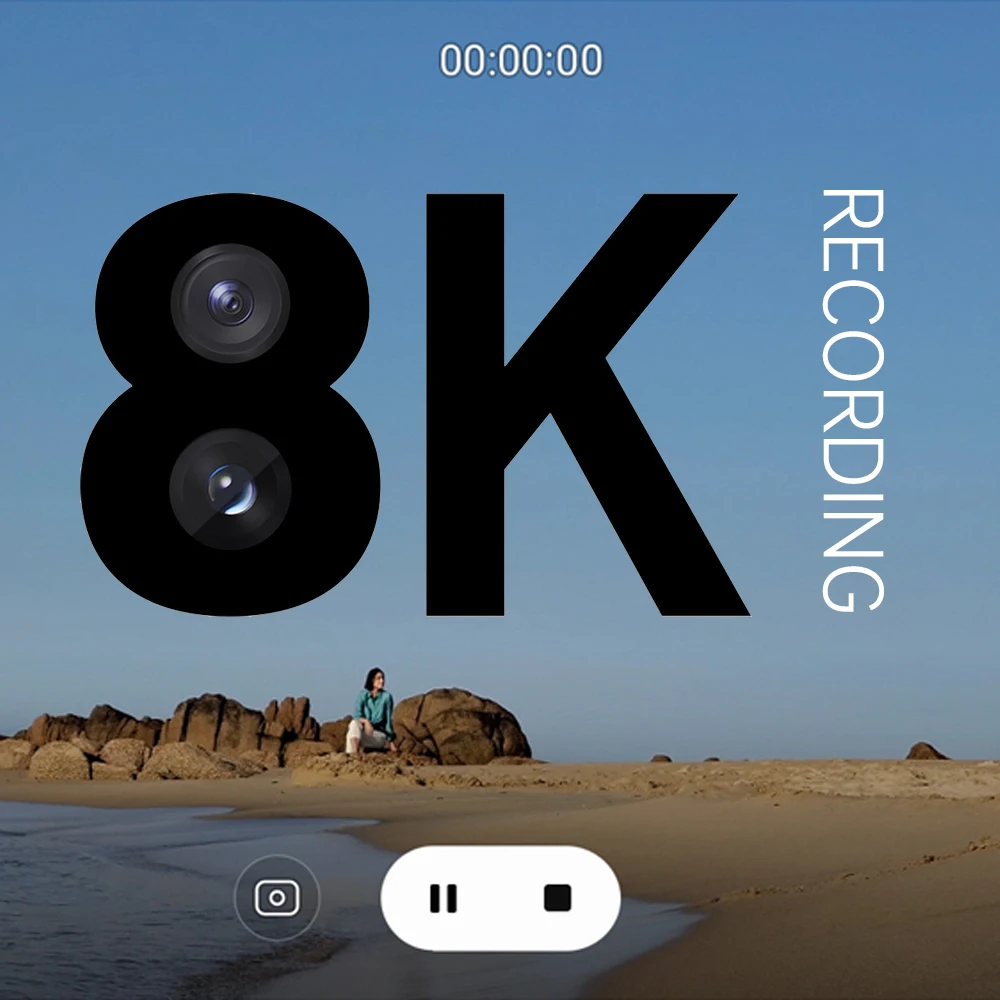Click the vertical RECORDING text

853,400
